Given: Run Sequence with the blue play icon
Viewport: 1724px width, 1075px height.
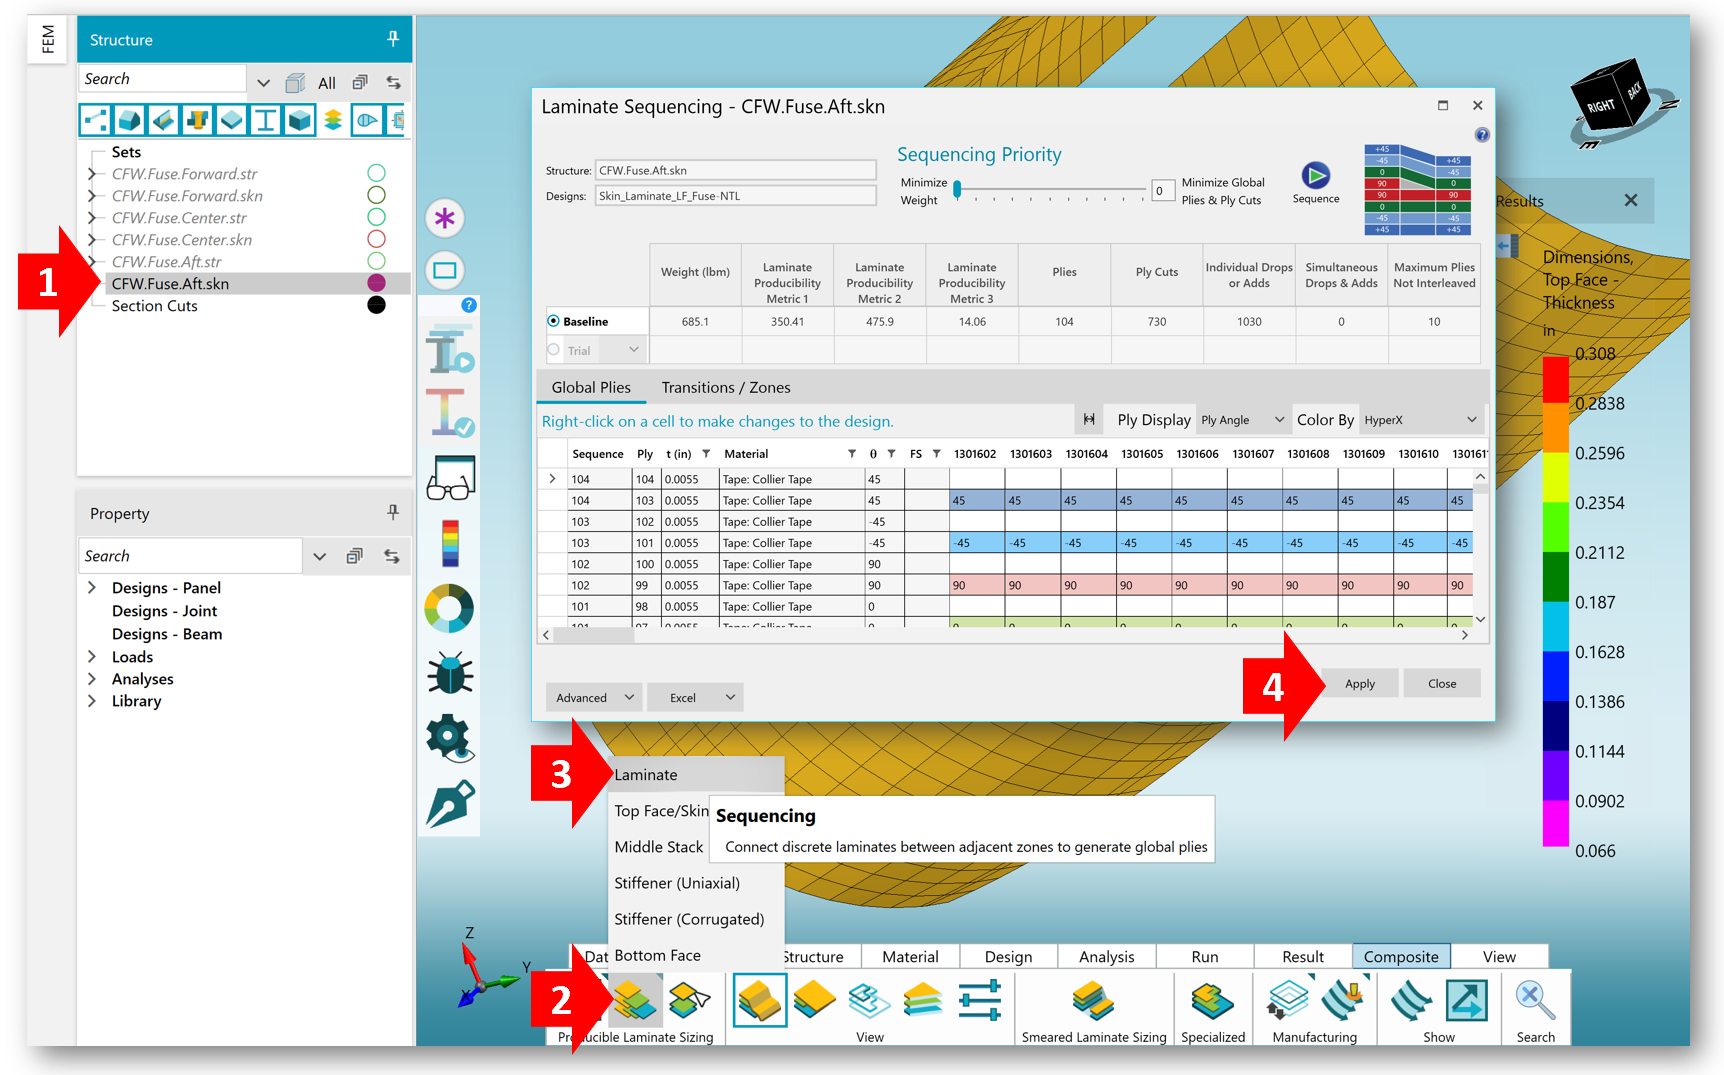Looking at the screenshot, I should (1315, 176).
